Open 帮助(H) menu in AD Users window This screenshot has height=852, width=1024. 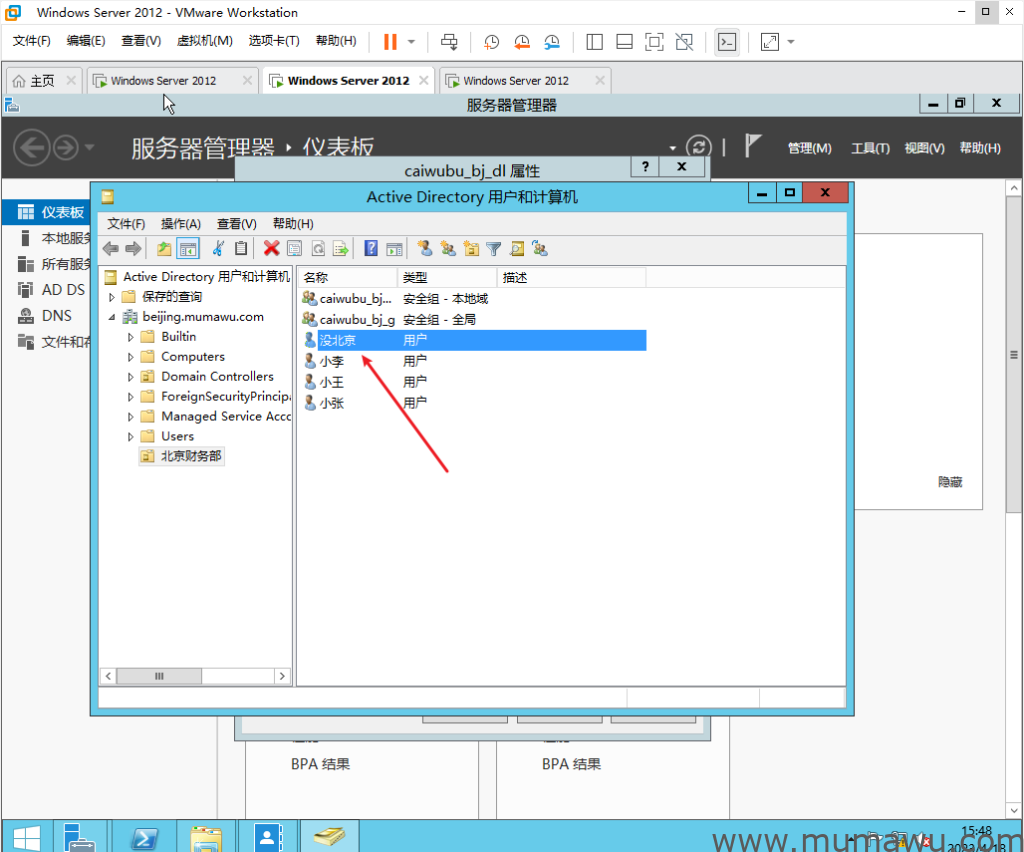click(293, 224)
